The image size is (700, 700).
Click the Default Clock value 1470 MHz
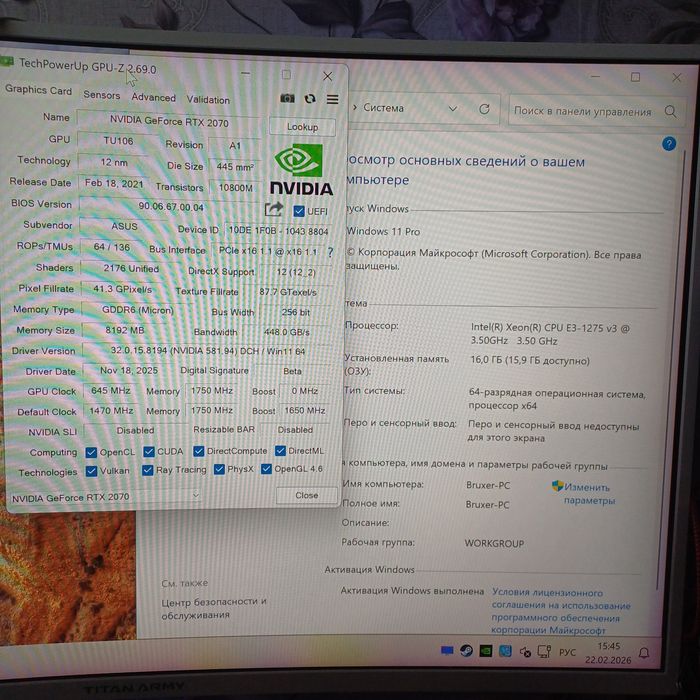111,410
